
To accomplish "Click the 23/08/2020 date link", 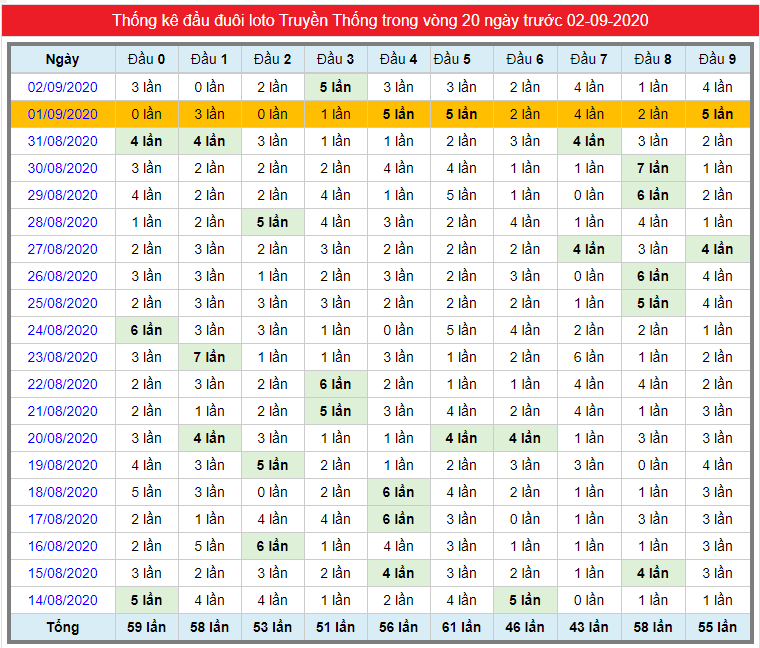I will (x=63, y=357).
